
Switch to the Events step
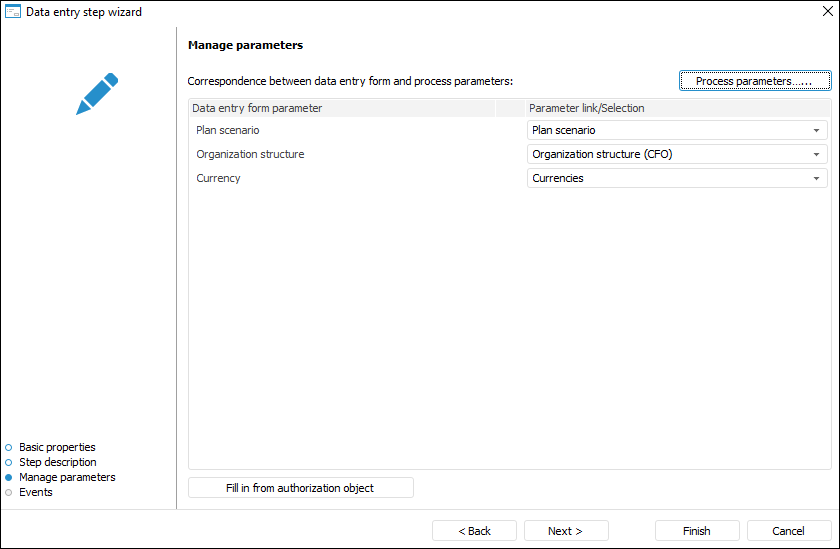[x=36, y=492]
